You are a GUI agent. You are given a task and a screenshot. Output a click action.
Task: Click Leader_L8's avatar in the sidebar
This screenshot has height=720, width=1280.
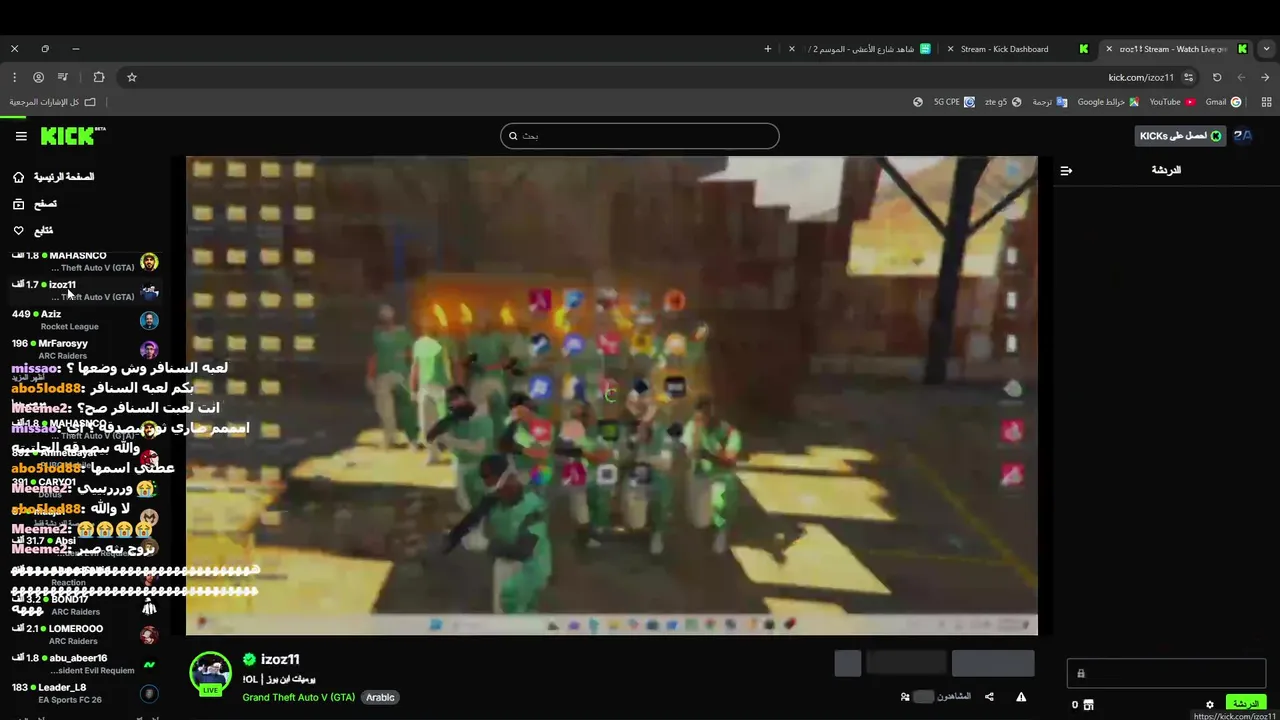(x=149, y=693)
